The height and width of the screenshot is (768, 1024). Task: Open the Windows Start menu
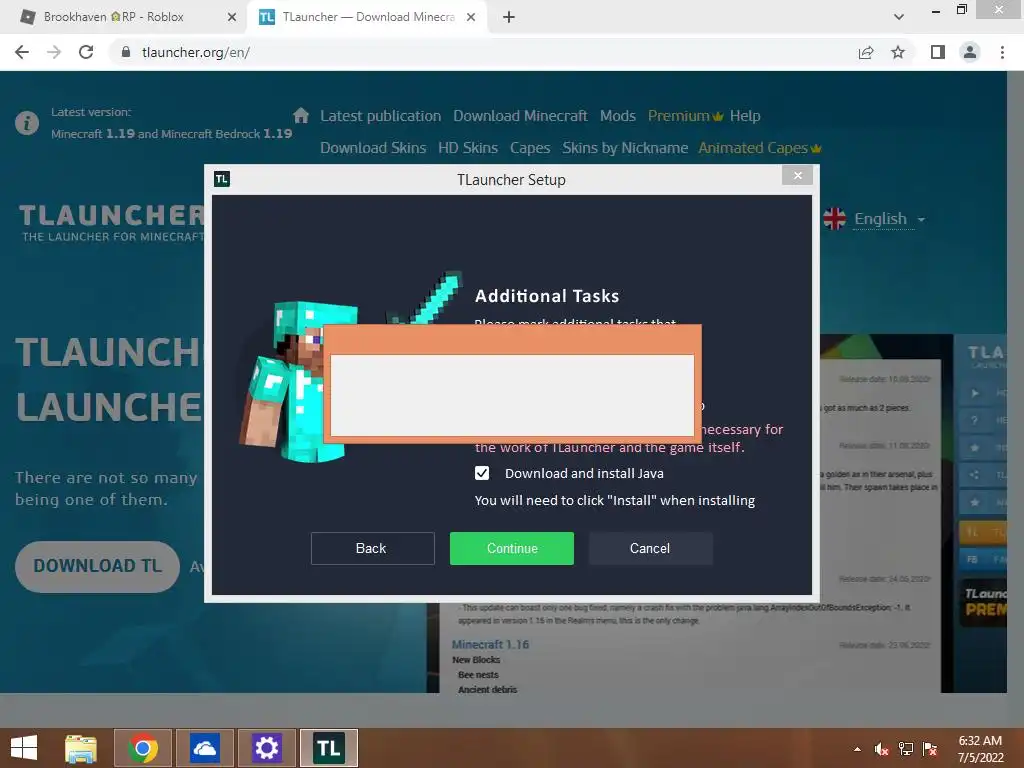click(x=24, y=748)
